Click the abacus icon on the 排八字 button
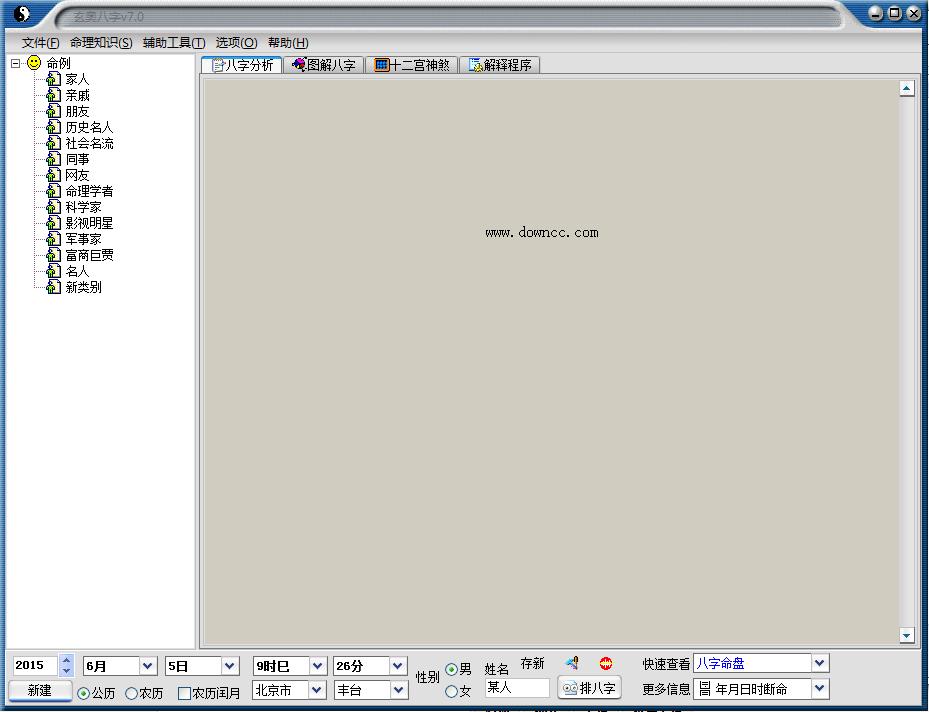Screen dimensions: 929x712 pyautogui.click(x=568, y=687)
